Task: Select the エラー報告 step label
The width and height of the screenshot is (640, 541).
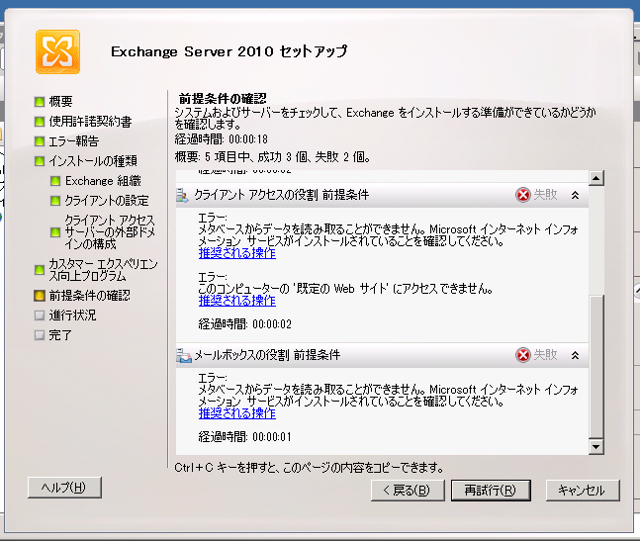Action: pos(74,141)
